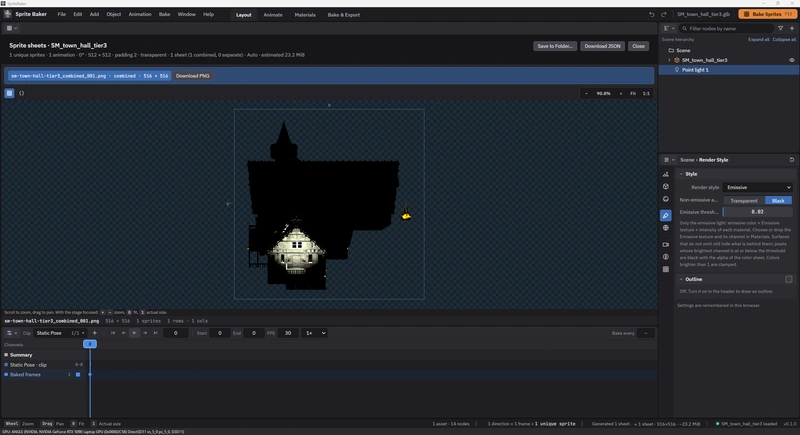Viewport: 800px width, 435px height.
Task: Switch to sheet image view icon
Action: pyautogui.click(x=9, y=93)
